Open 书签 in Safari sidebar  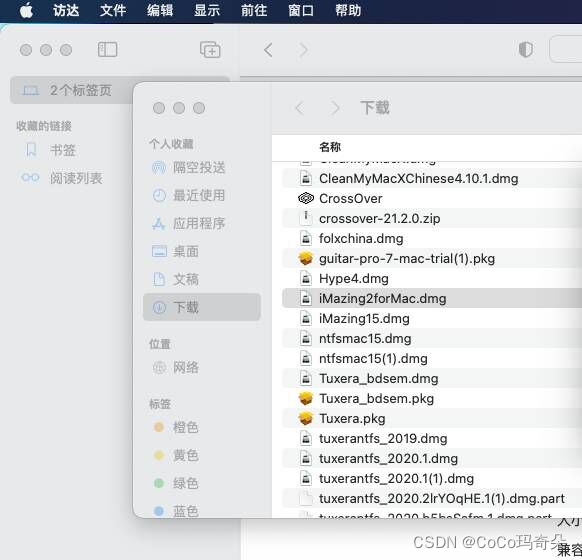(63, 150)
